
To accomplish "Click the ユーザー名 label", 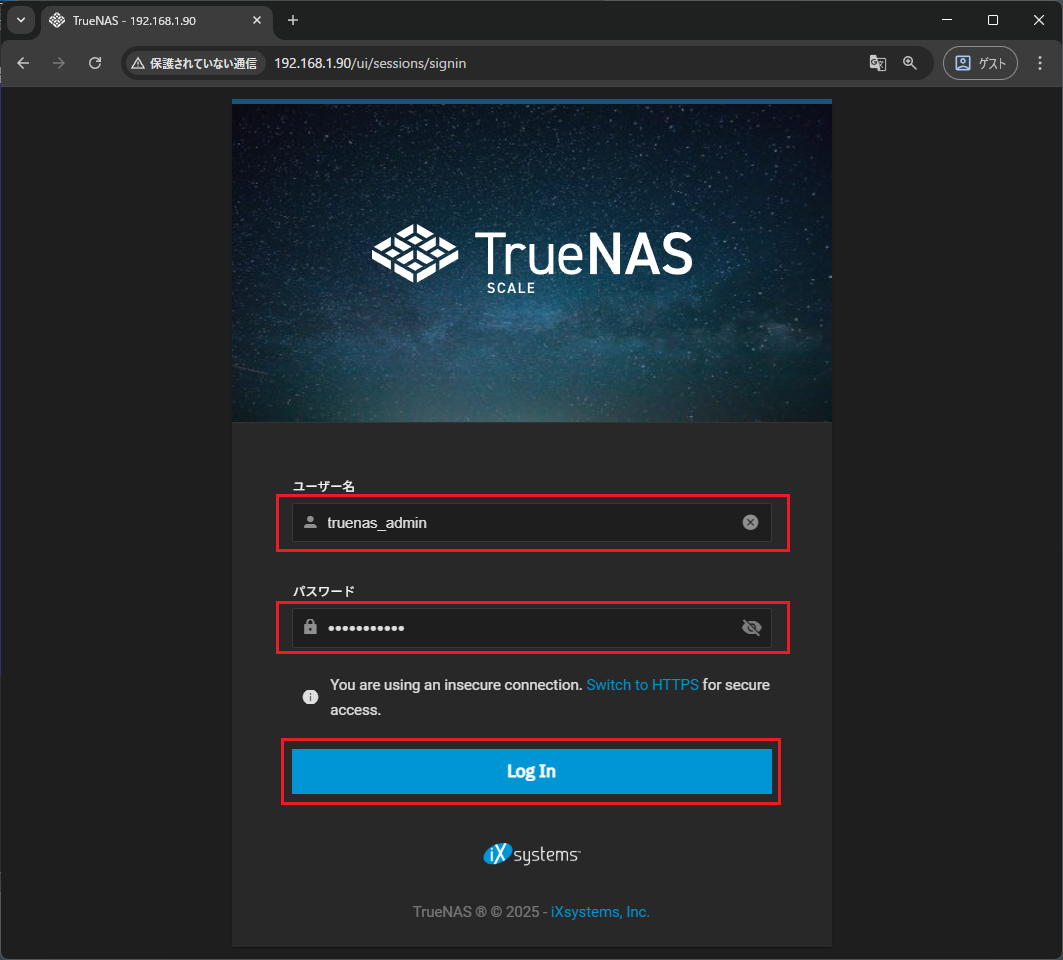I will (323, 486).
